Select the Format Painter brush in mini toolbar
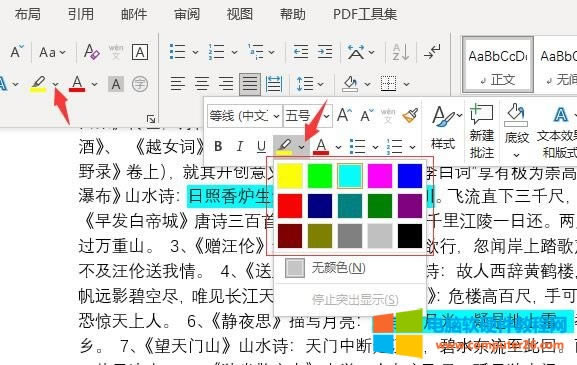 (410, 116)
